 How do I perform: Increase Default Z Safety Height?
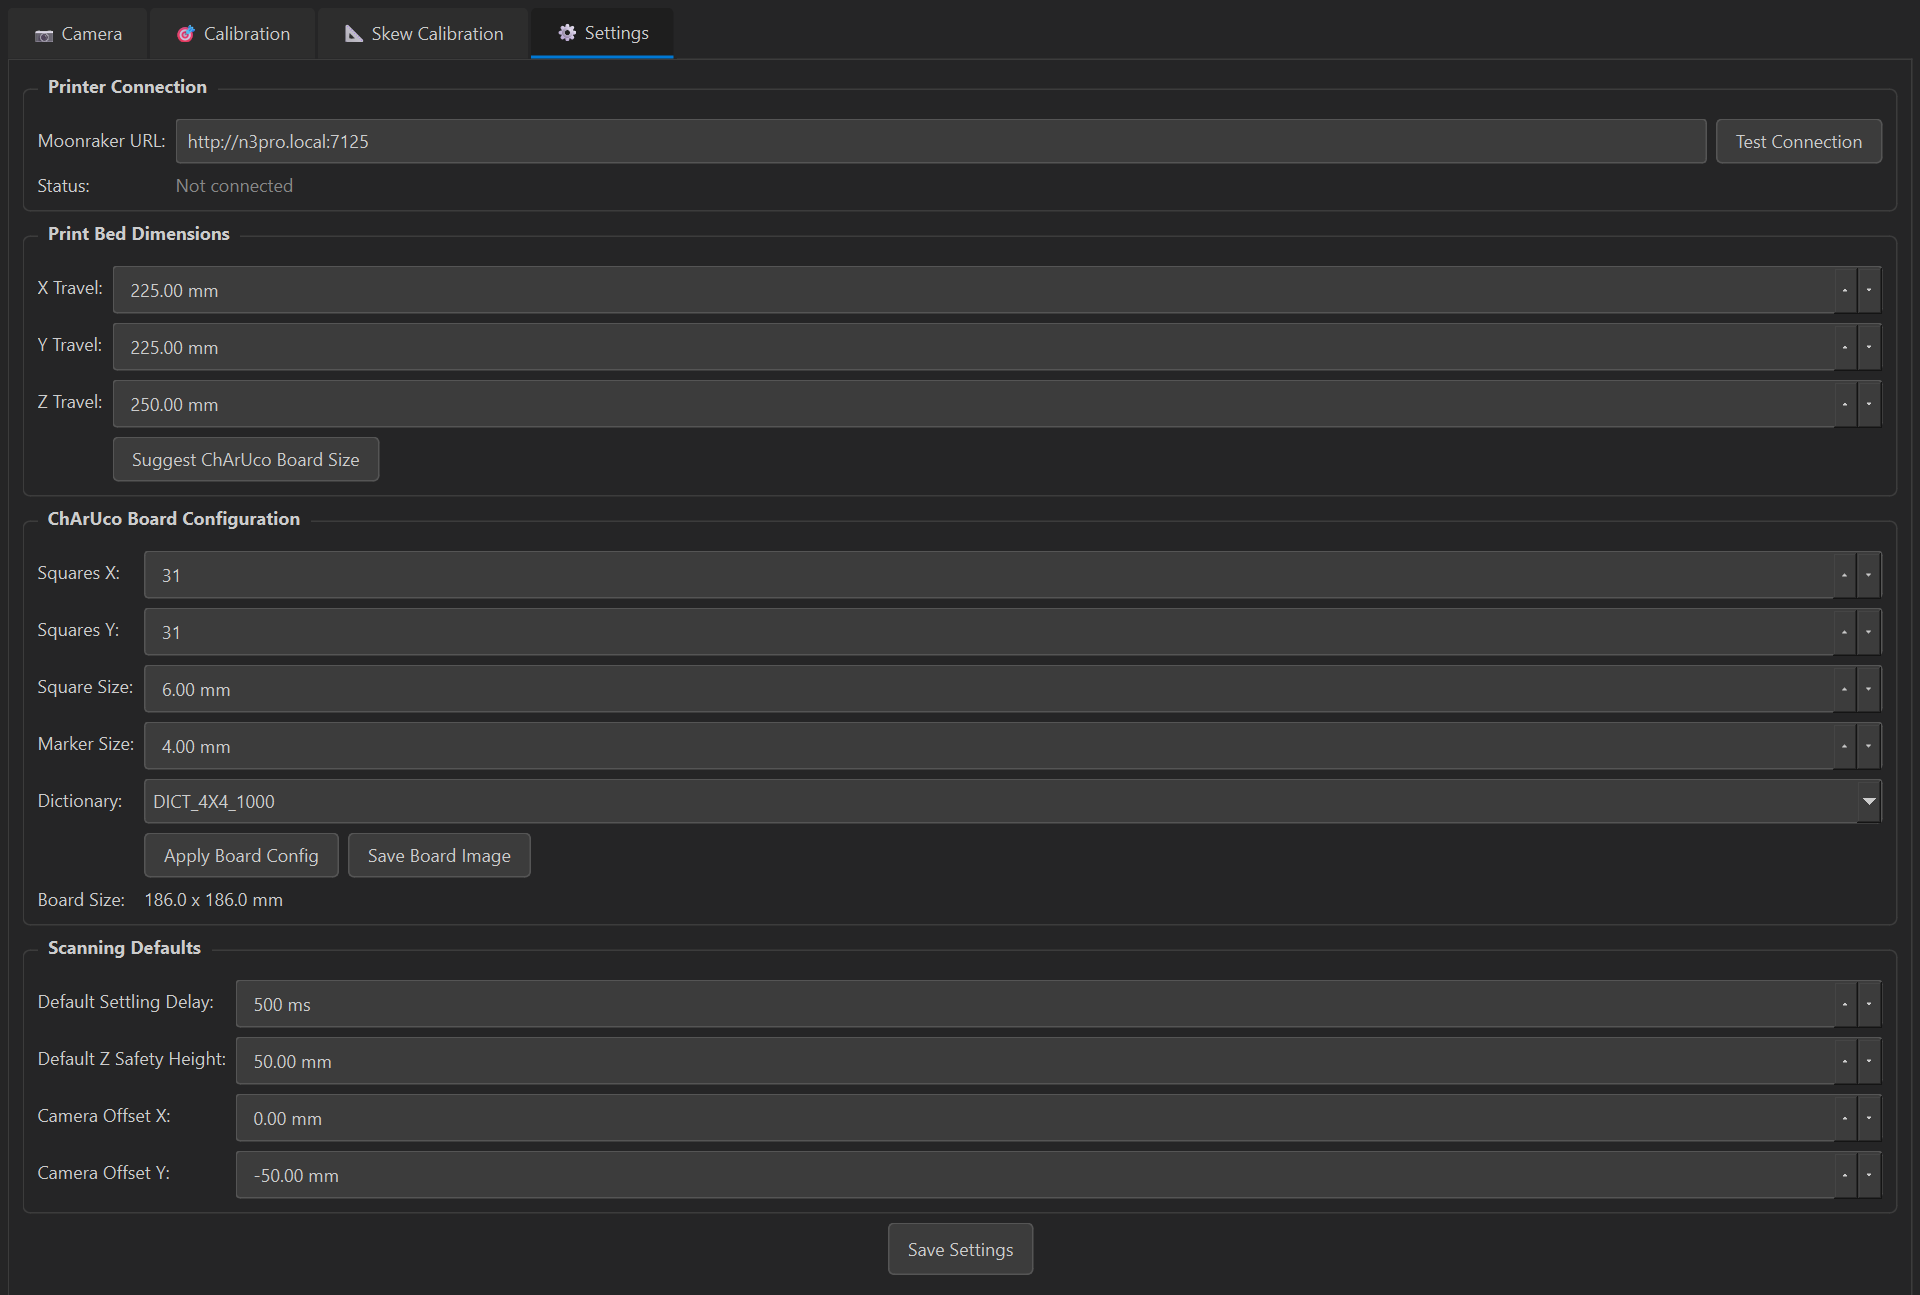[1845, 1061]
